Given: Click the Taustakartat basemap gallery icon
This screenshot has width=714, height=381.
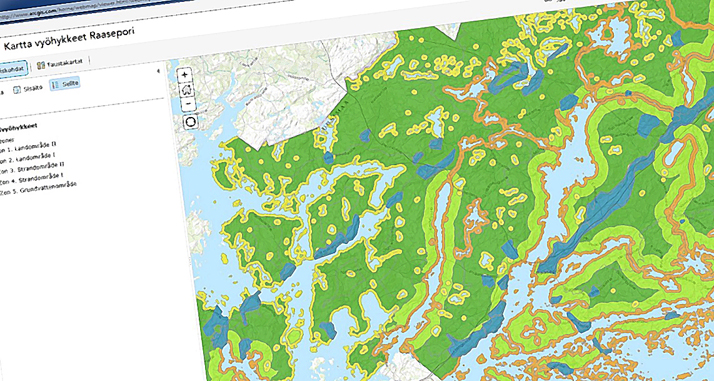Looking at the screenshot, I should [x=41, y=66].
